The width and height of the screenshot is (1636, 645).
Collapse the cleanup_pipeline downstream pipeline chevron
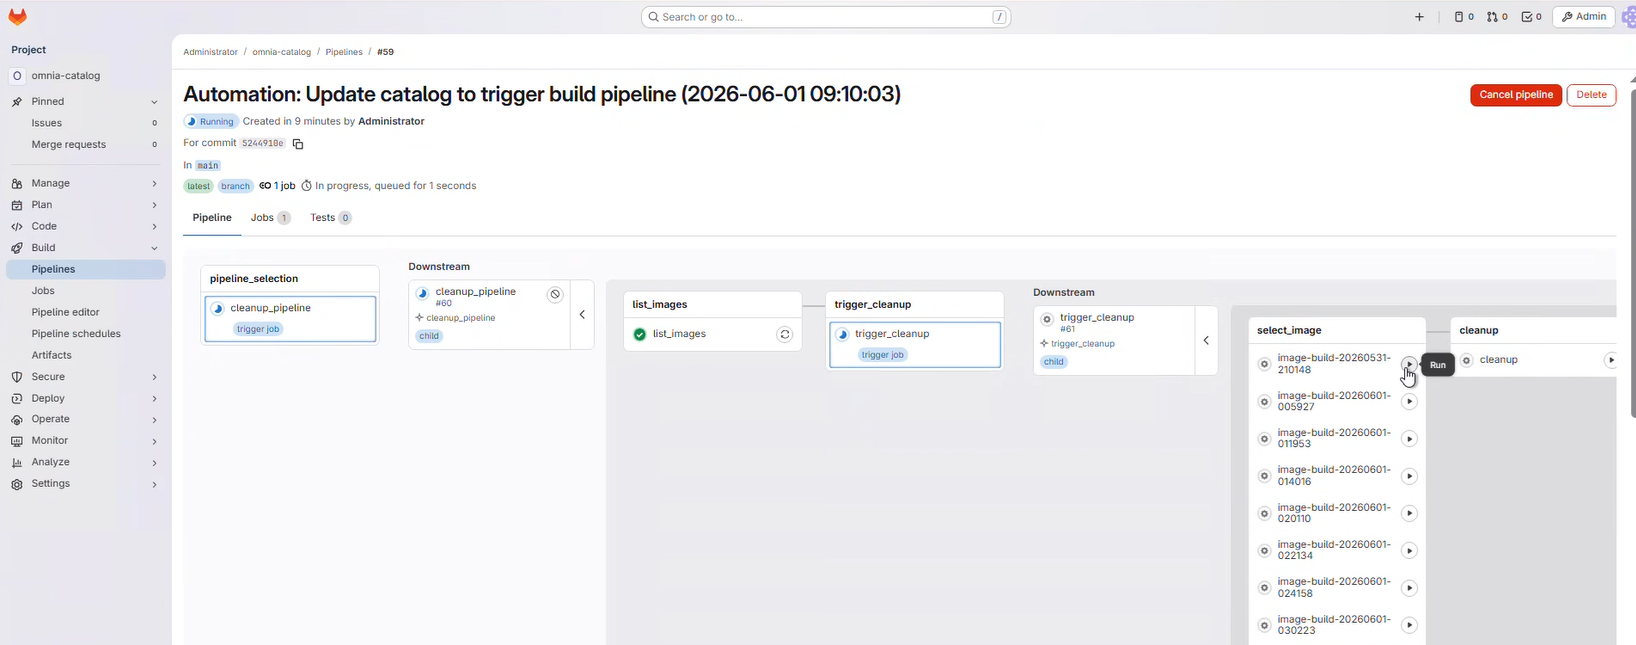582,315
